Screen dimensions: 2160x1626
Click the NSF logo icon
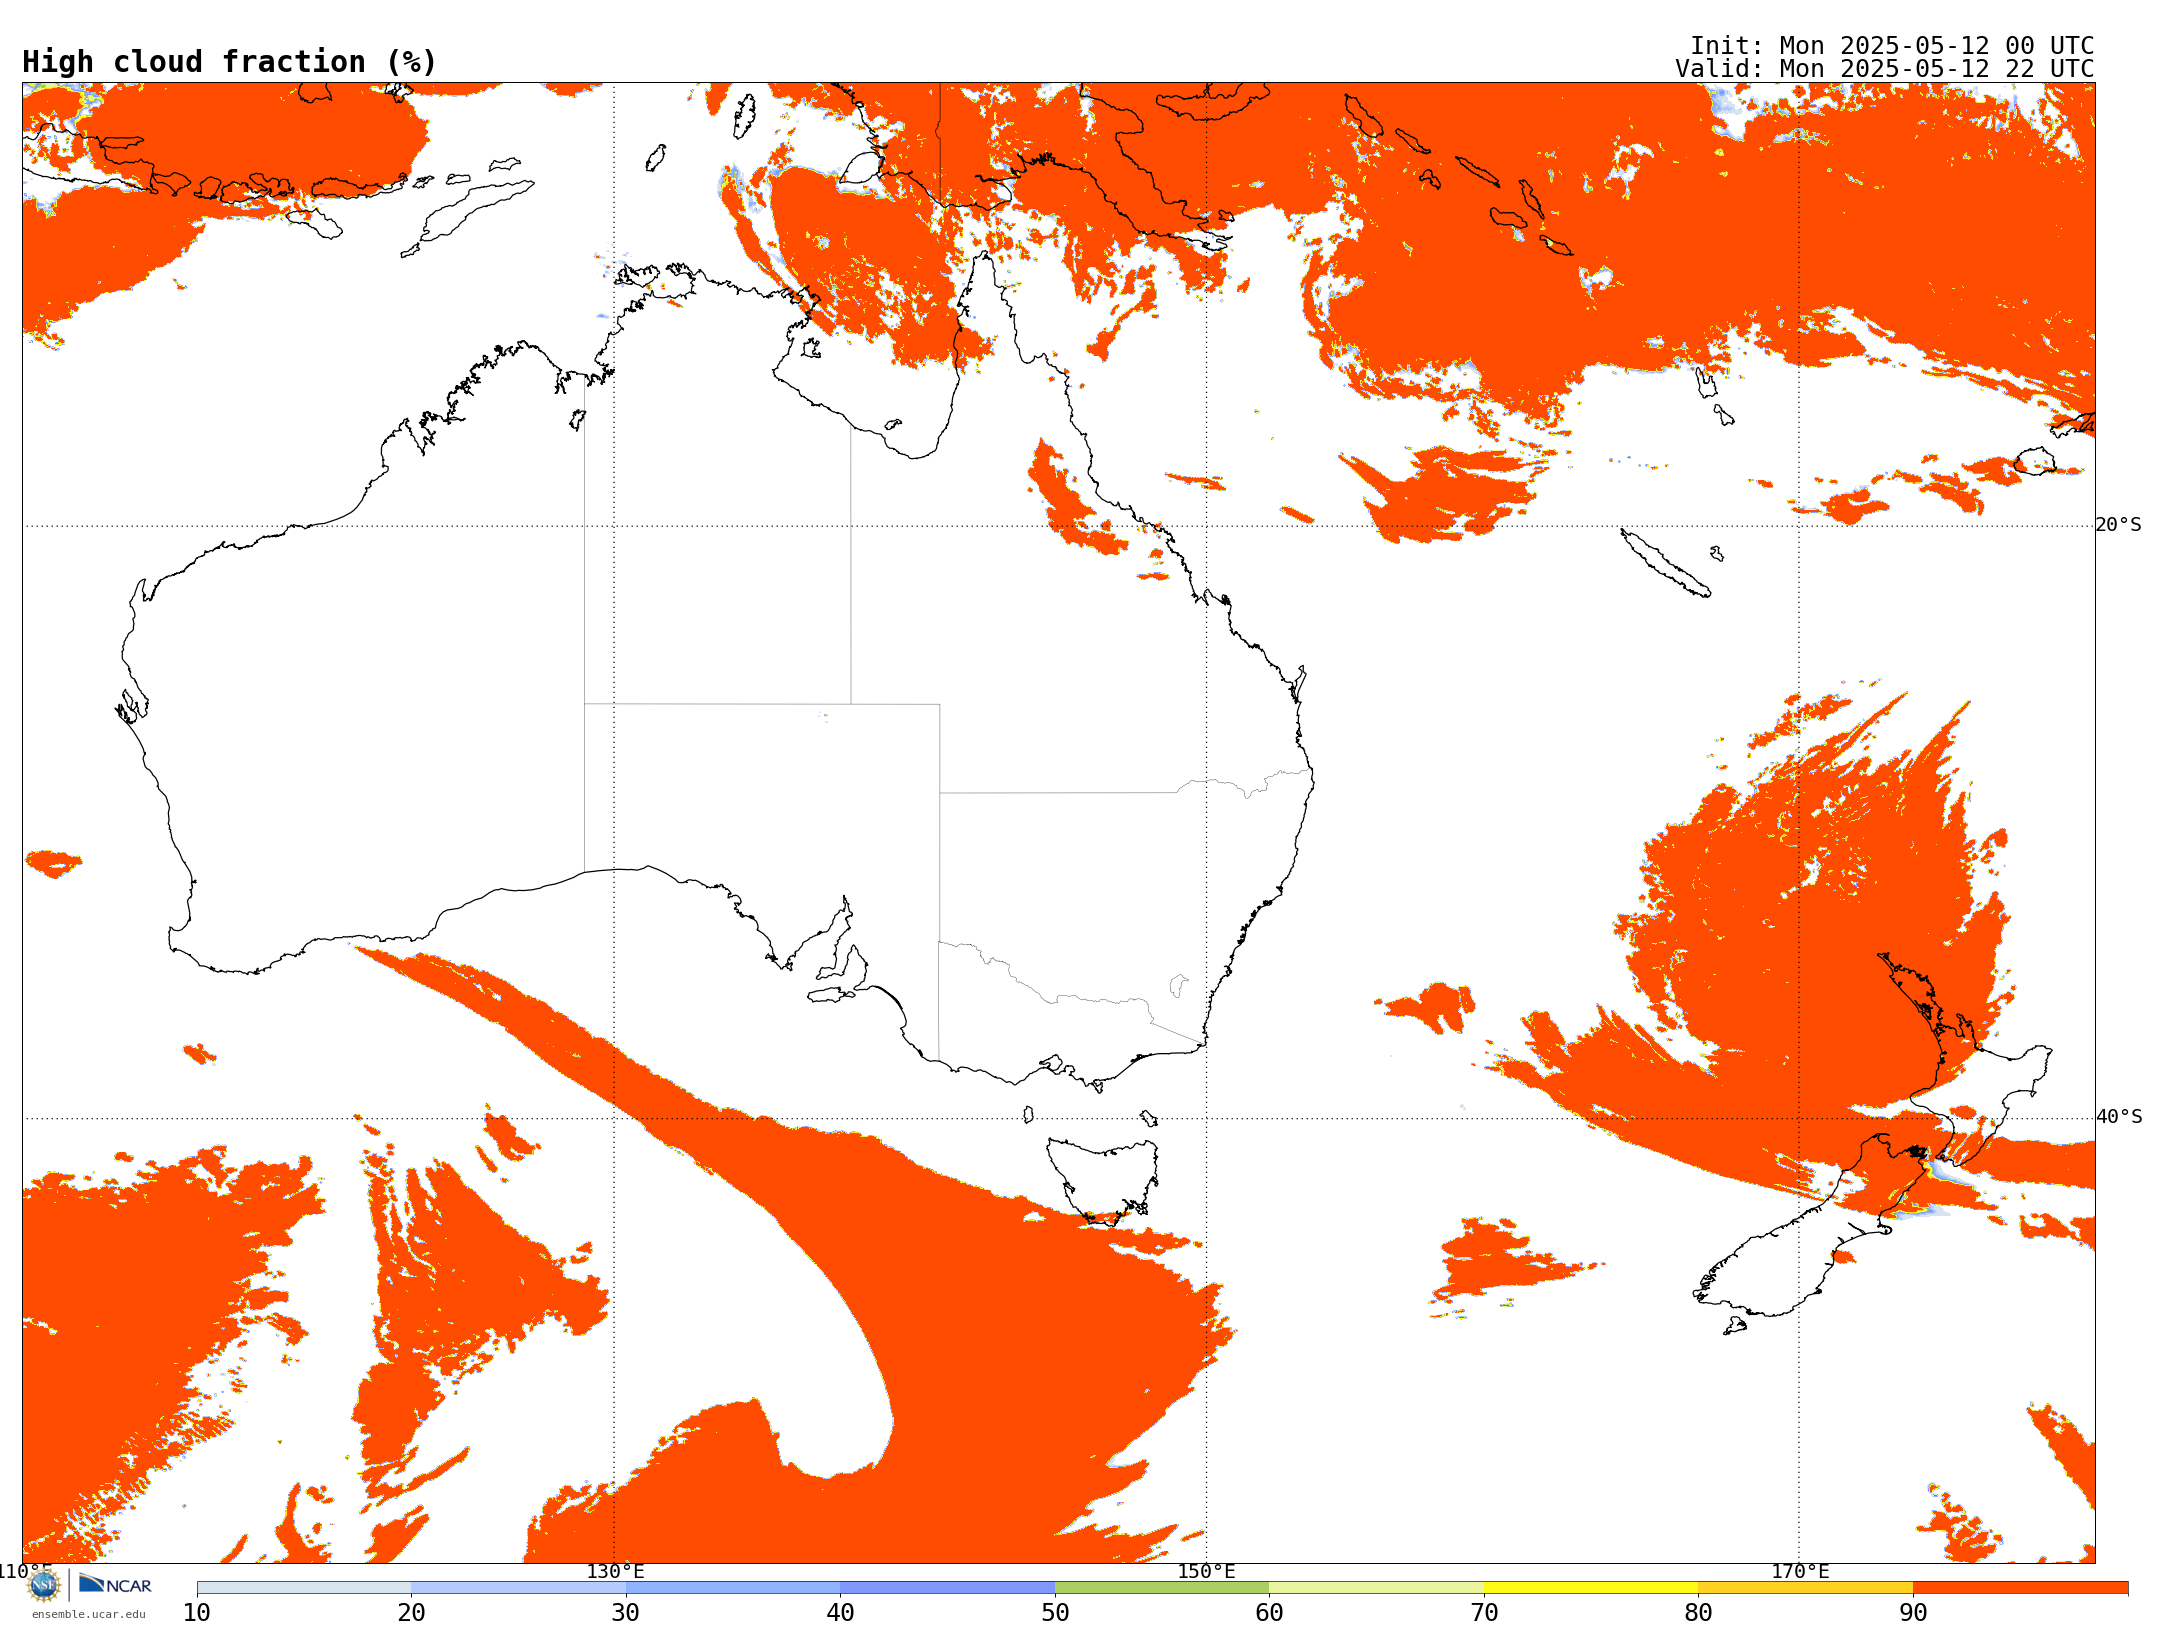click(44, 1585)
